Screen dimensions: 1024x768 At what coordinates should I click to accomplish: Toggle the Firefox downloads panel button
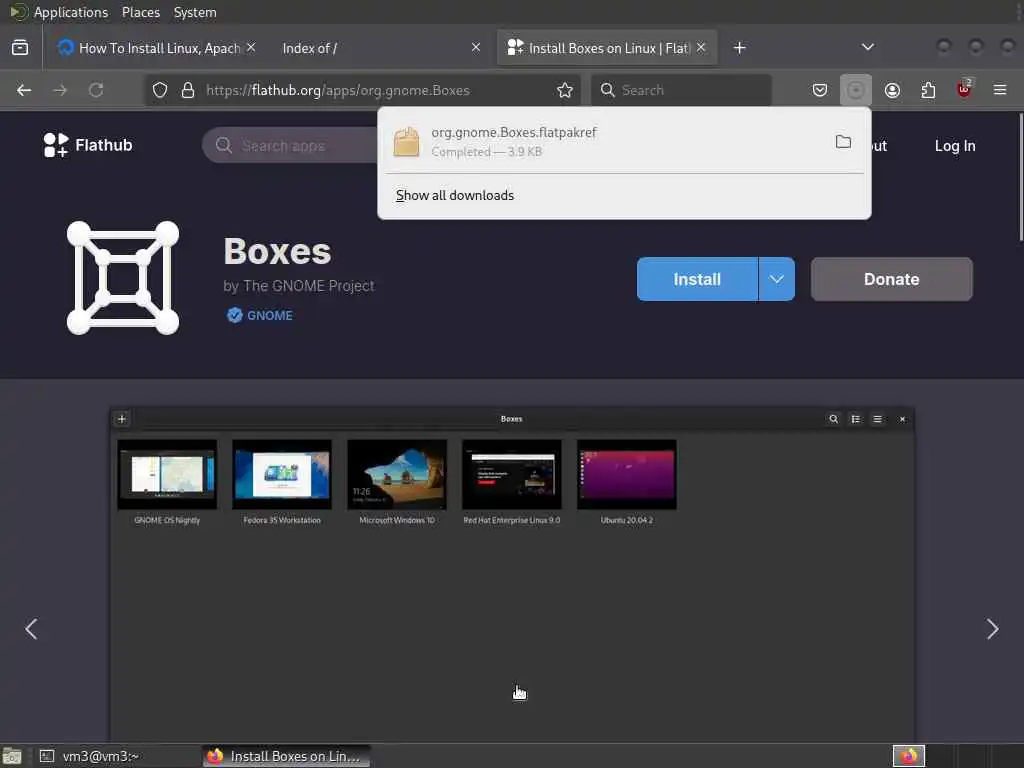point(856,90)
